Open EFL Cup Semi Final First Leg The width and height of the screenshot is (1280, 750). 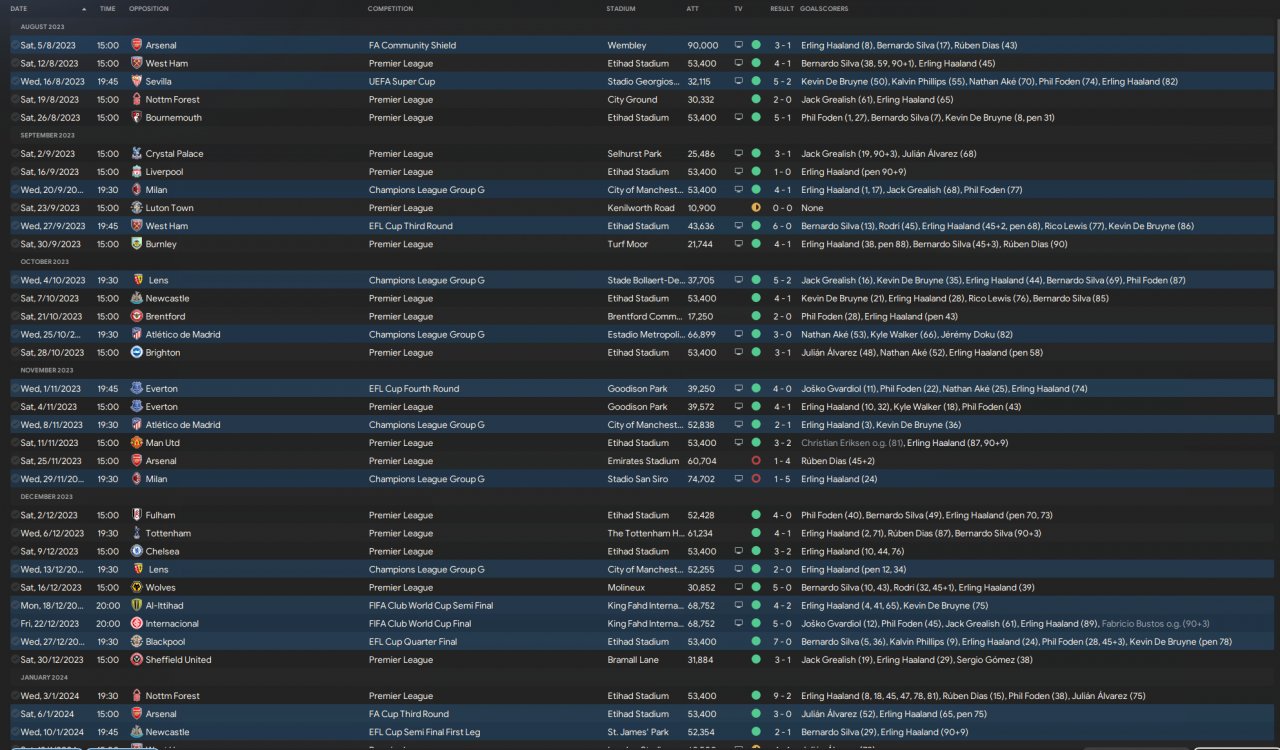tap(424, 732)
